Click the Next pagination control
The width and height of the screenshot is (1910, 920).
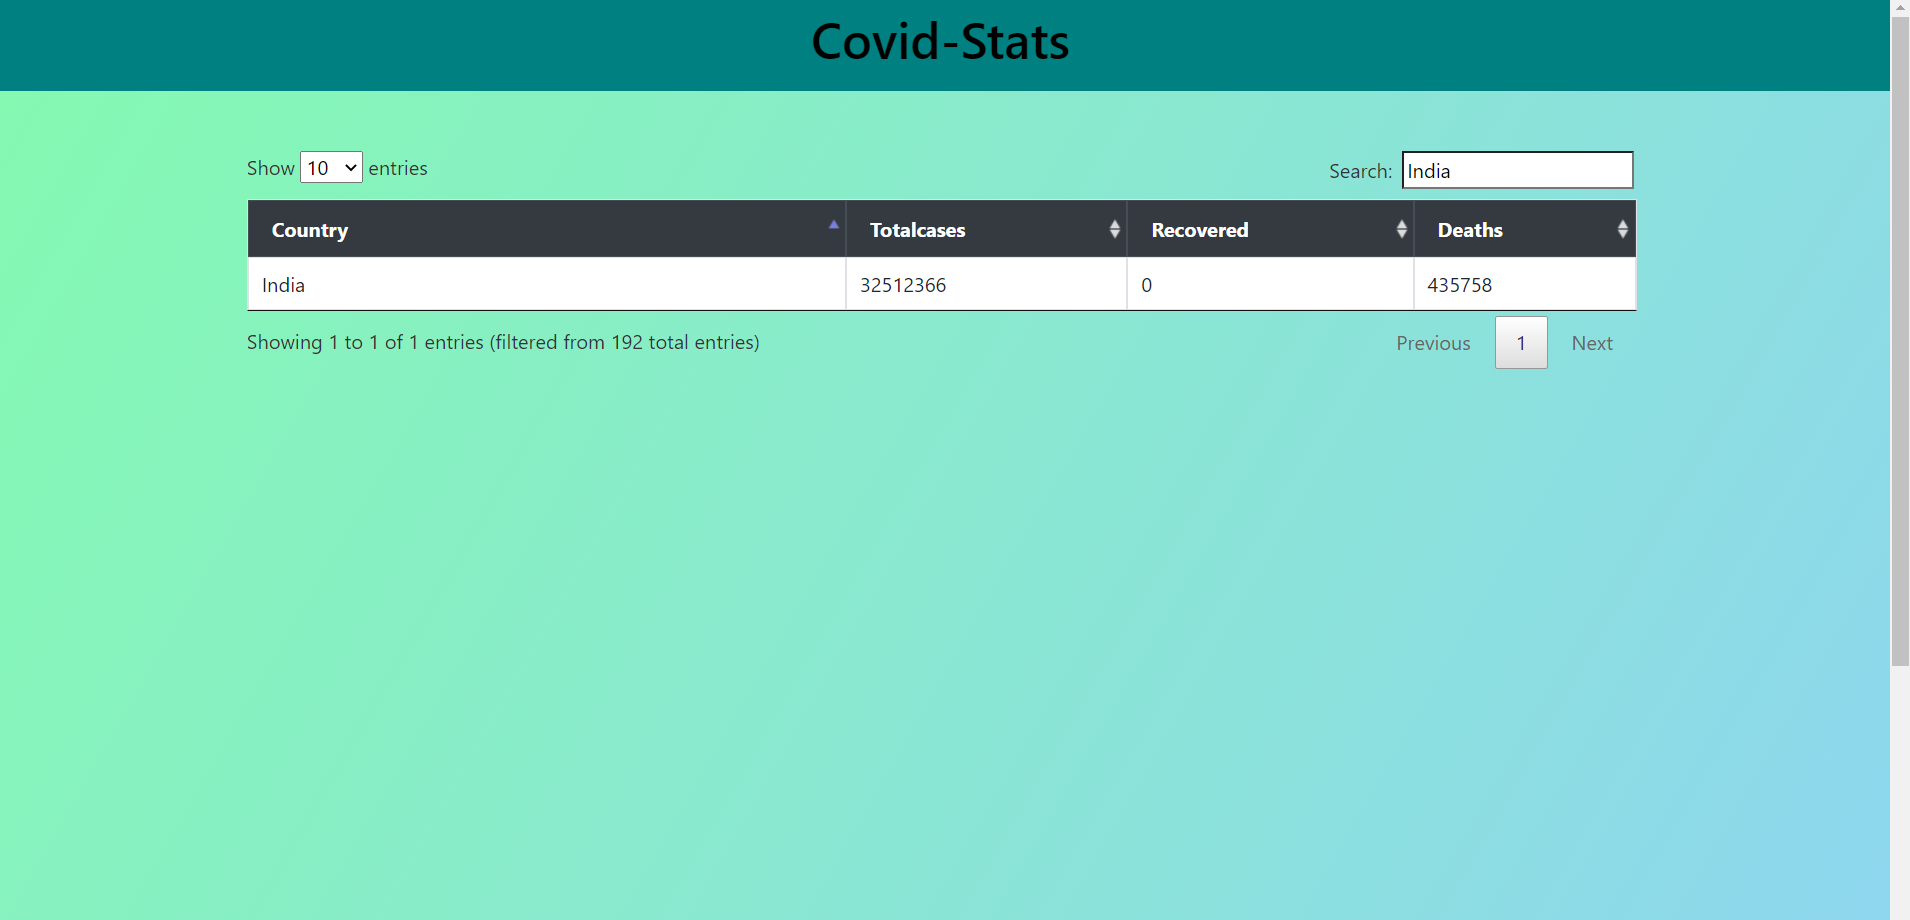pyautogui.click(x=1591, y=342)
